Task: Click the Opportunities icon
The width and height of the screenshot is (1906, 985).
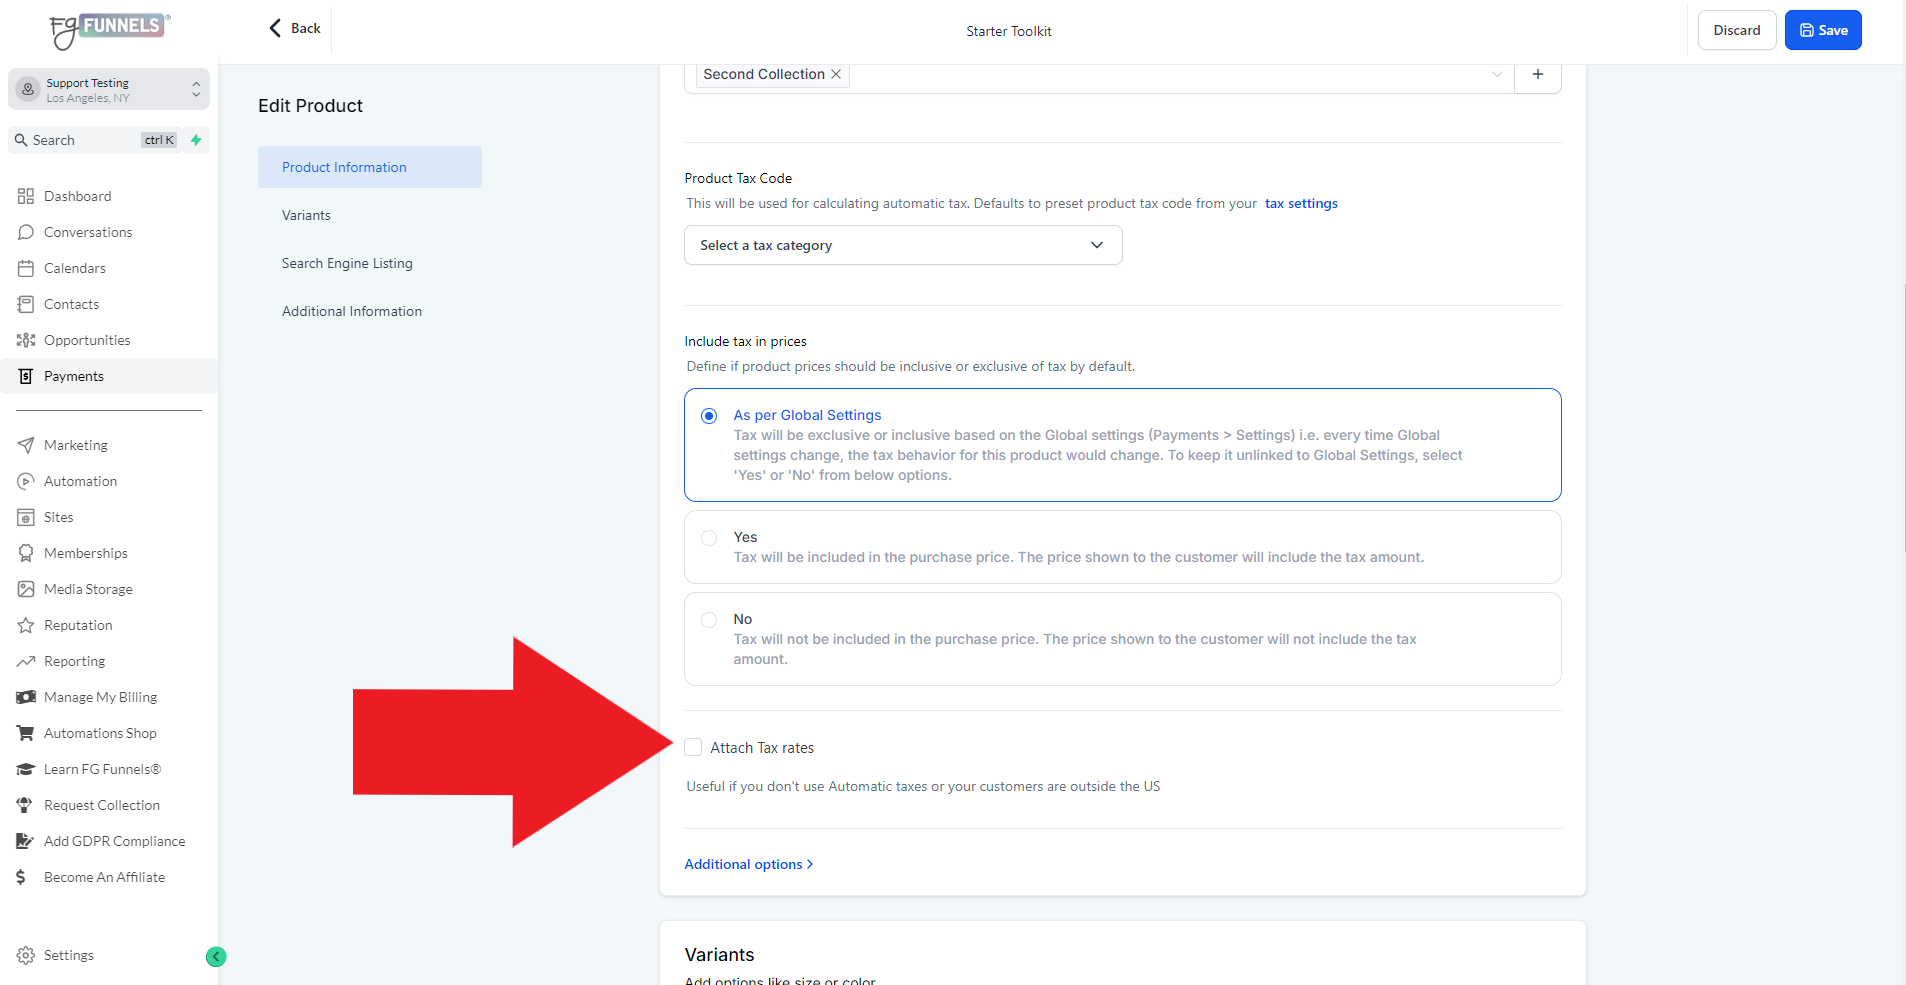Action: tap(26, 340)
